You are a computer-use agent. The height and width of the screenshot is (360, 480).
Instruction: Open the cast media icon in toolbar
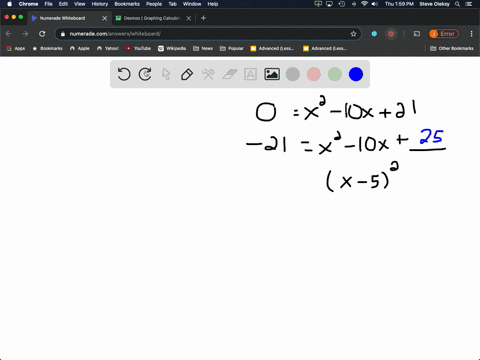417,34
